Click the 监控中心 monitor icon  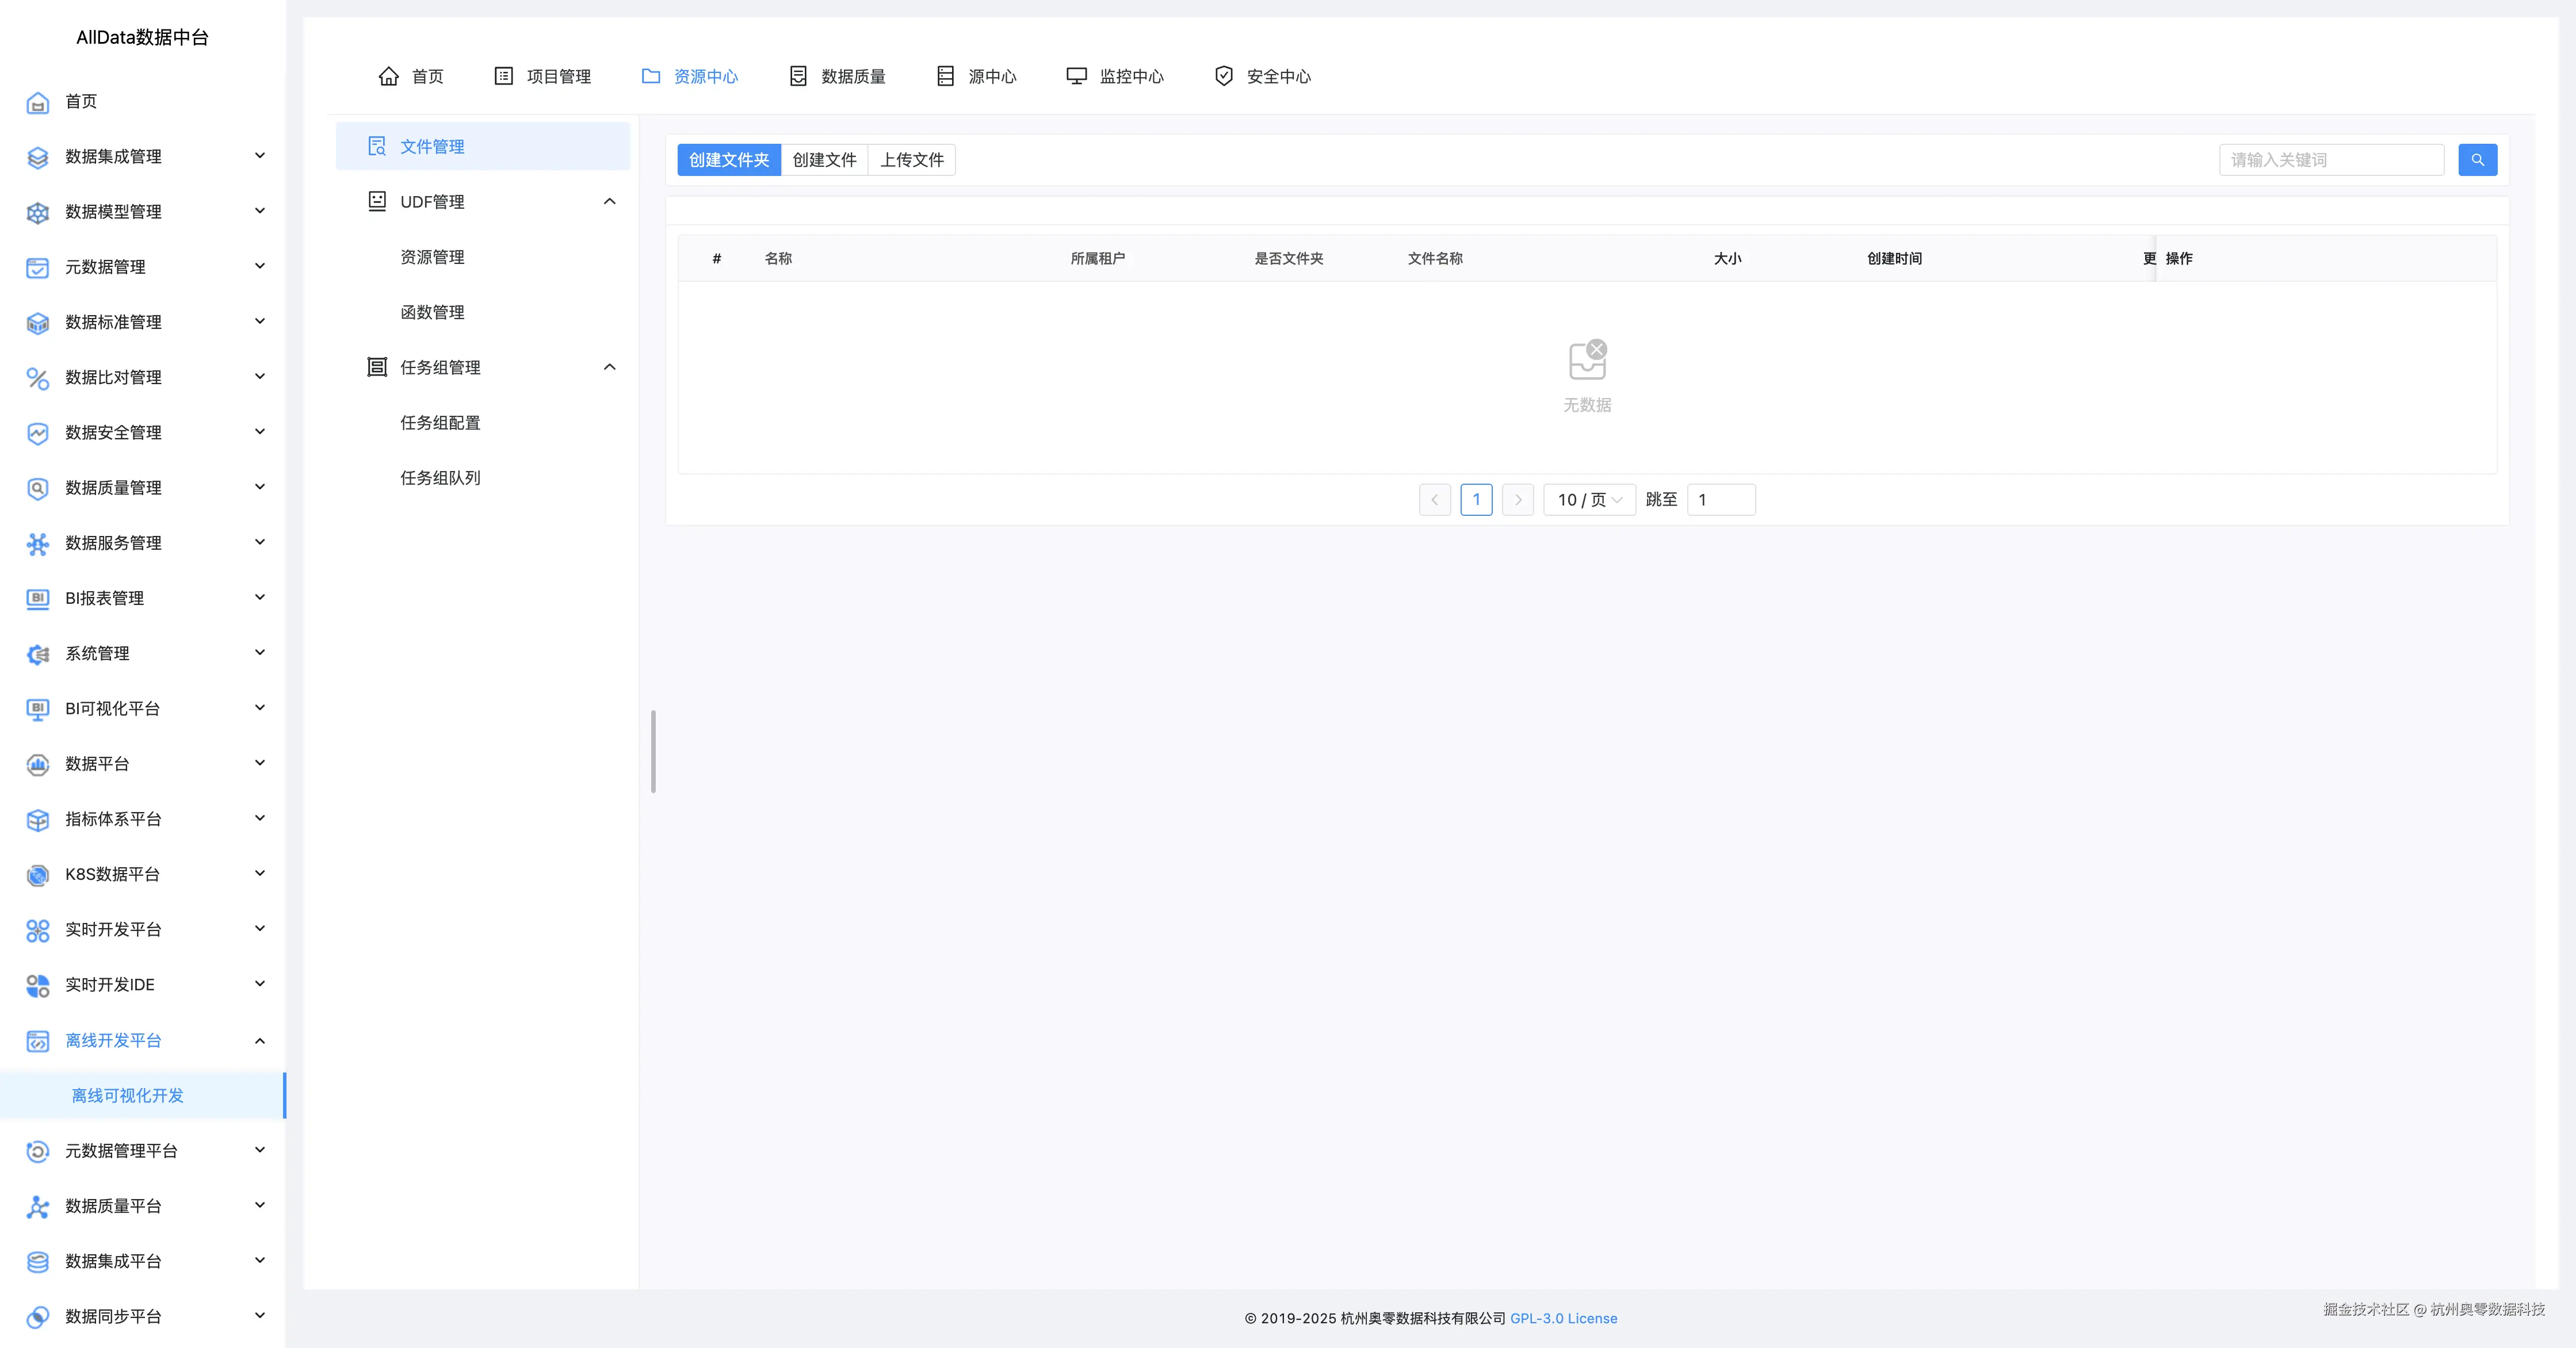coord(1076,76)
